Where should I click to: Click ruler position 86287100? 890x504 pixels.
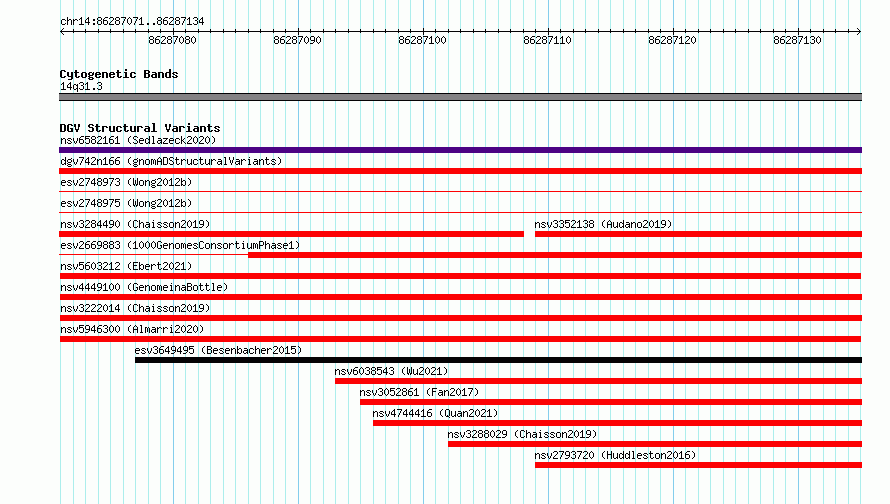click(x=422, y=40)
